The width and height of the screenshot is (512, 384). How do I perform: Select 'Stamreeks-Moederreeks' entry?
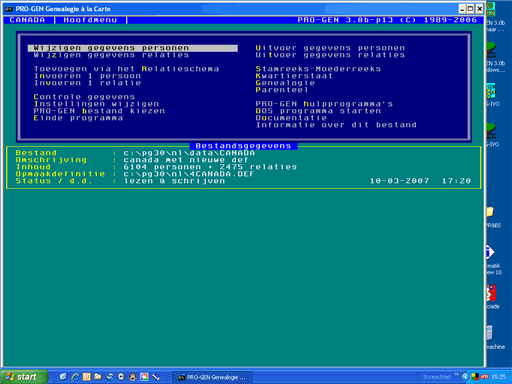click(x=318, y=69)
